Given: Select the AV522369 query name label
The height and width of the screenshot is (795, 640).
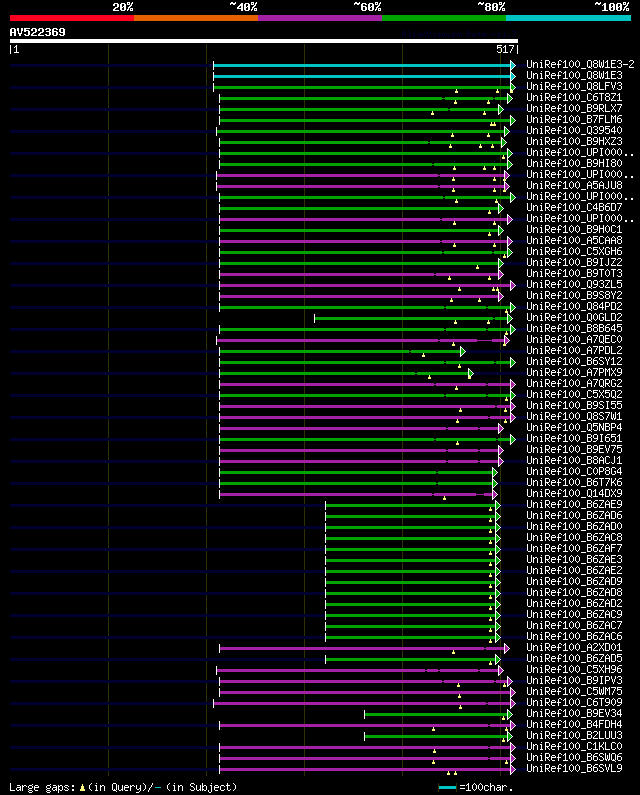Looking at the screenshot, I should pos(38,32).
